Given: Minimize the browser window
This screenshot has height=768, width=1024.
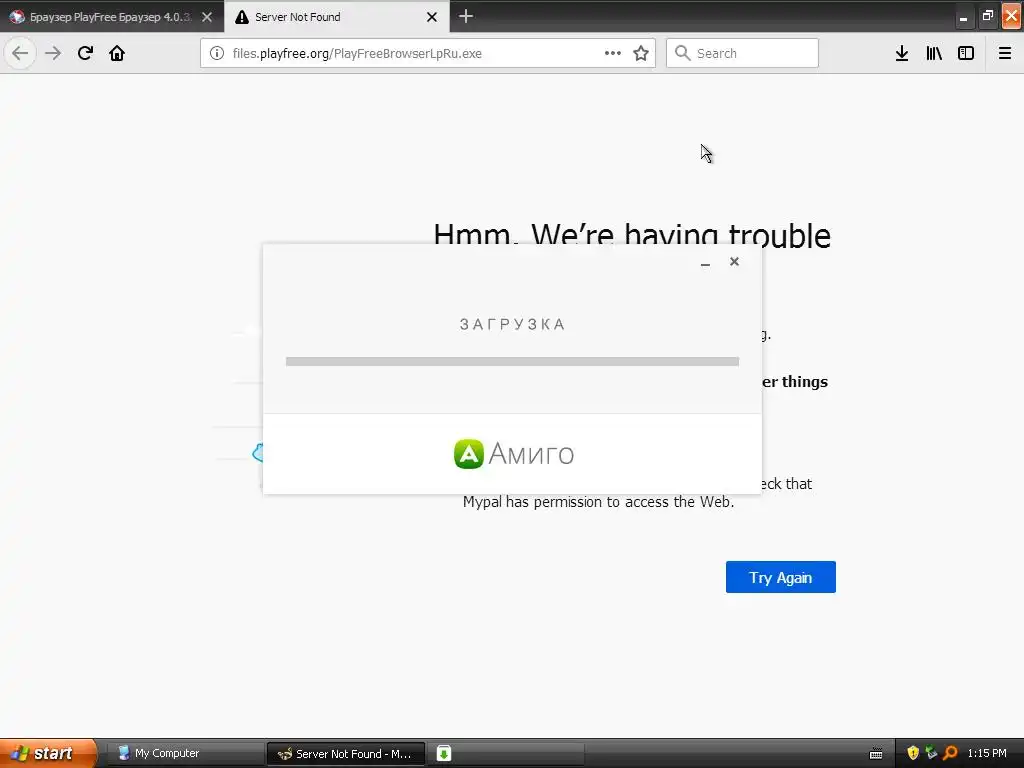Looking at the screenshot, I should [x=963, y=17].
